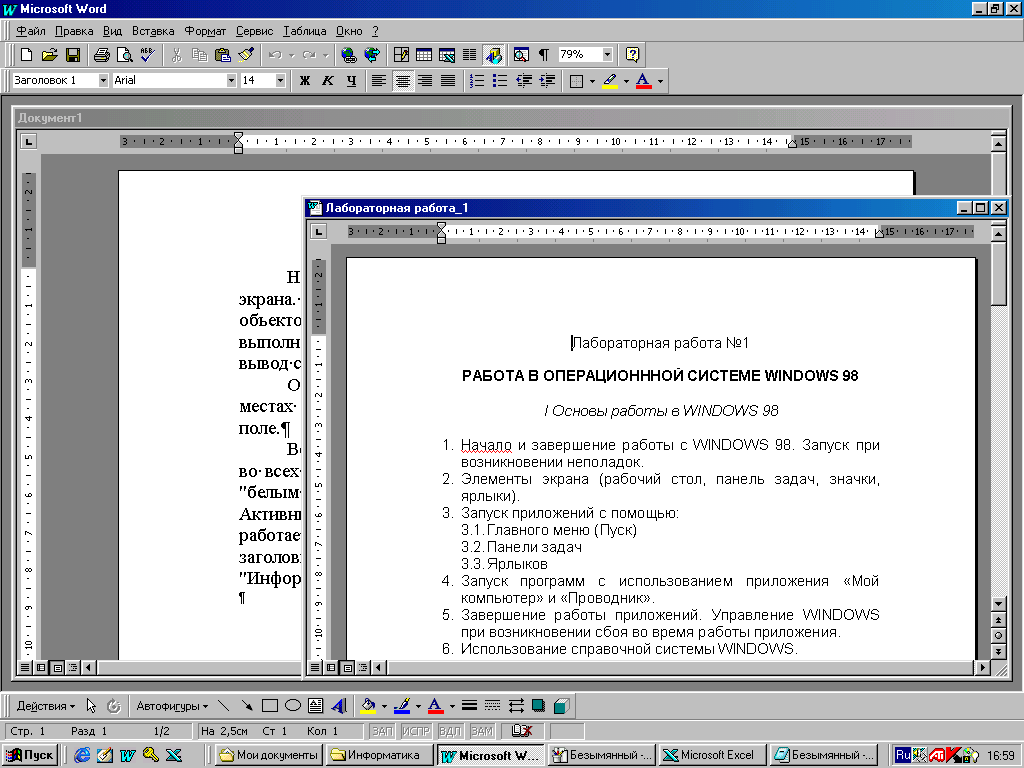Insert a Microsoft Excel worksheet
This screenshot has width=1024, height=768.
(x=447, y=55)
